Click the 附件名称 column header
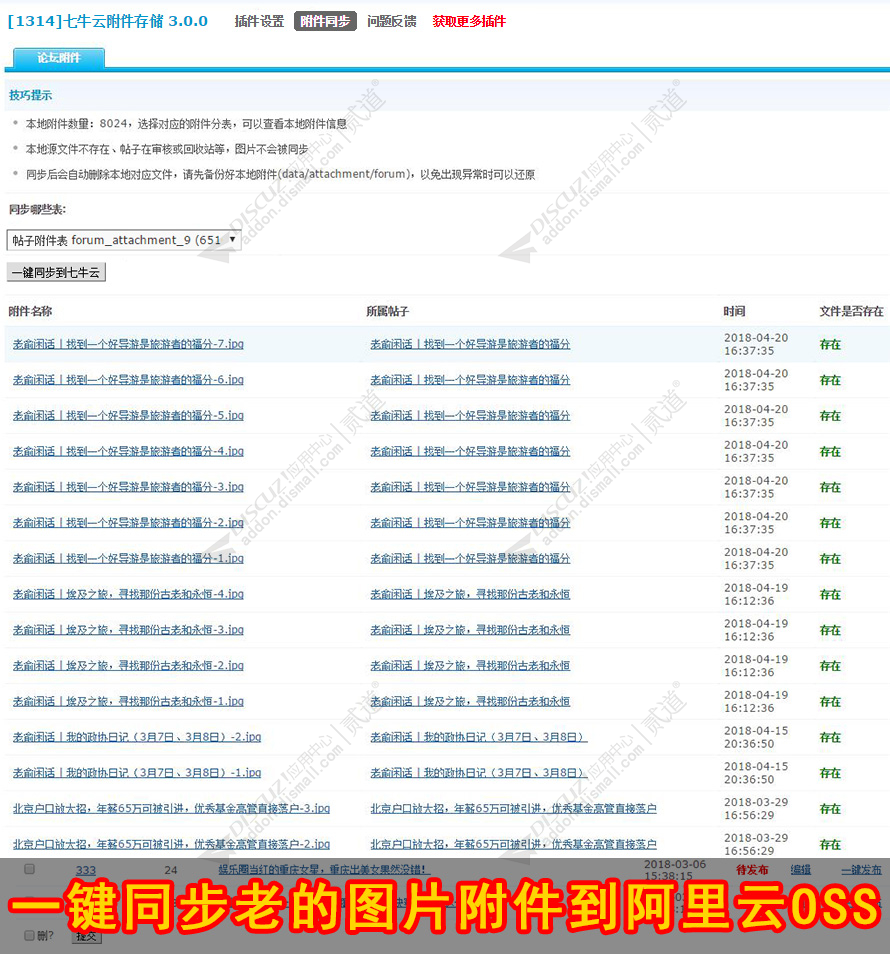The width and height of the screenshot is (890, 954). pos(30,312)
